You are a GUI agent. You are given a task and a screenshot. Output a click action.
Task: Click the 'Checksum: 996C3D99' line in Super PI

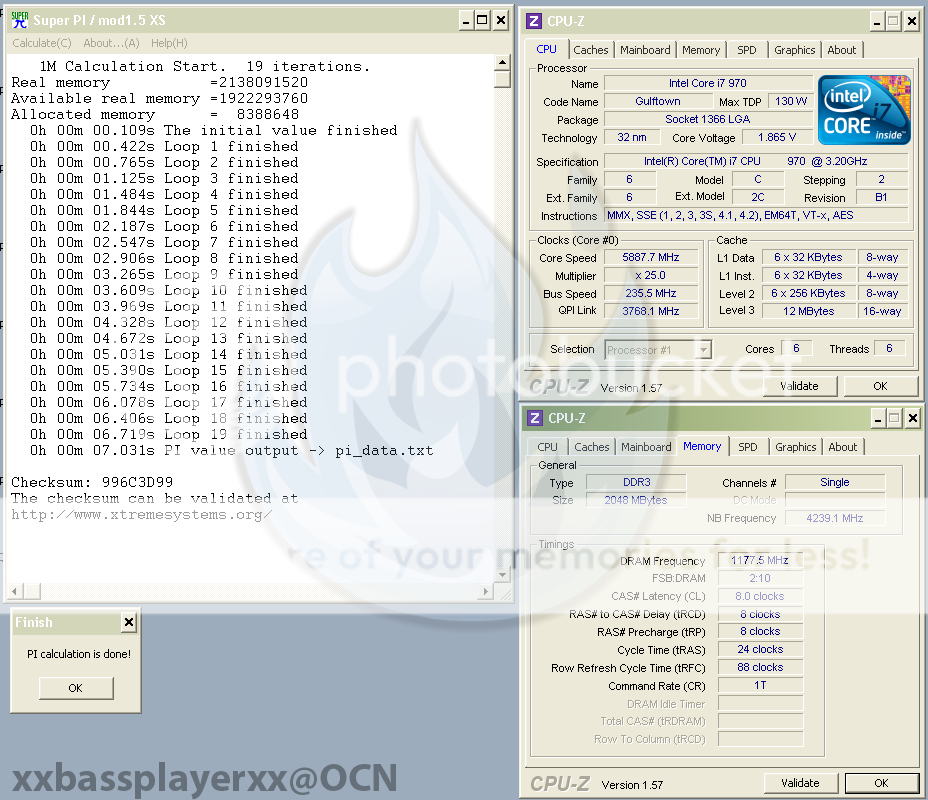click(x=92, y=482)
